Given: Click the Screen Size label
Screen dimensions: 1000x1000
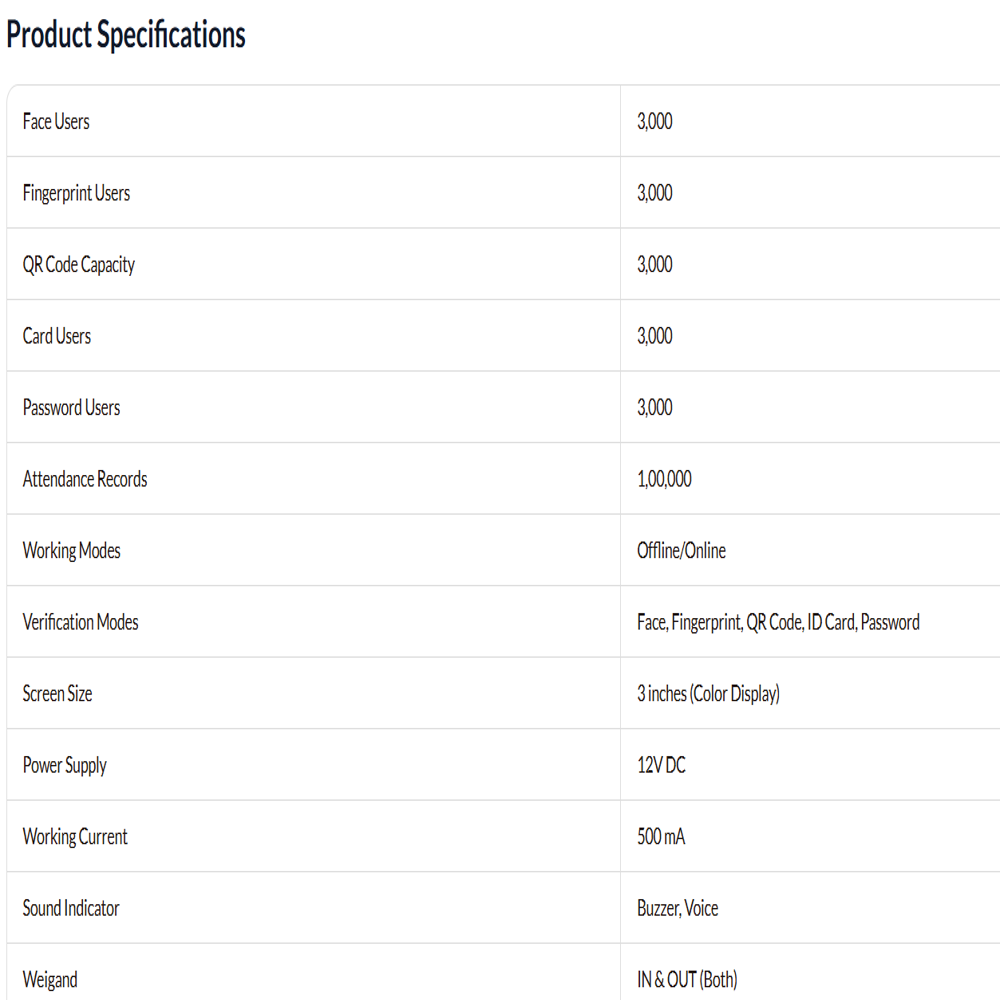Looking at the screenshot, I should [x=57, y=693].
